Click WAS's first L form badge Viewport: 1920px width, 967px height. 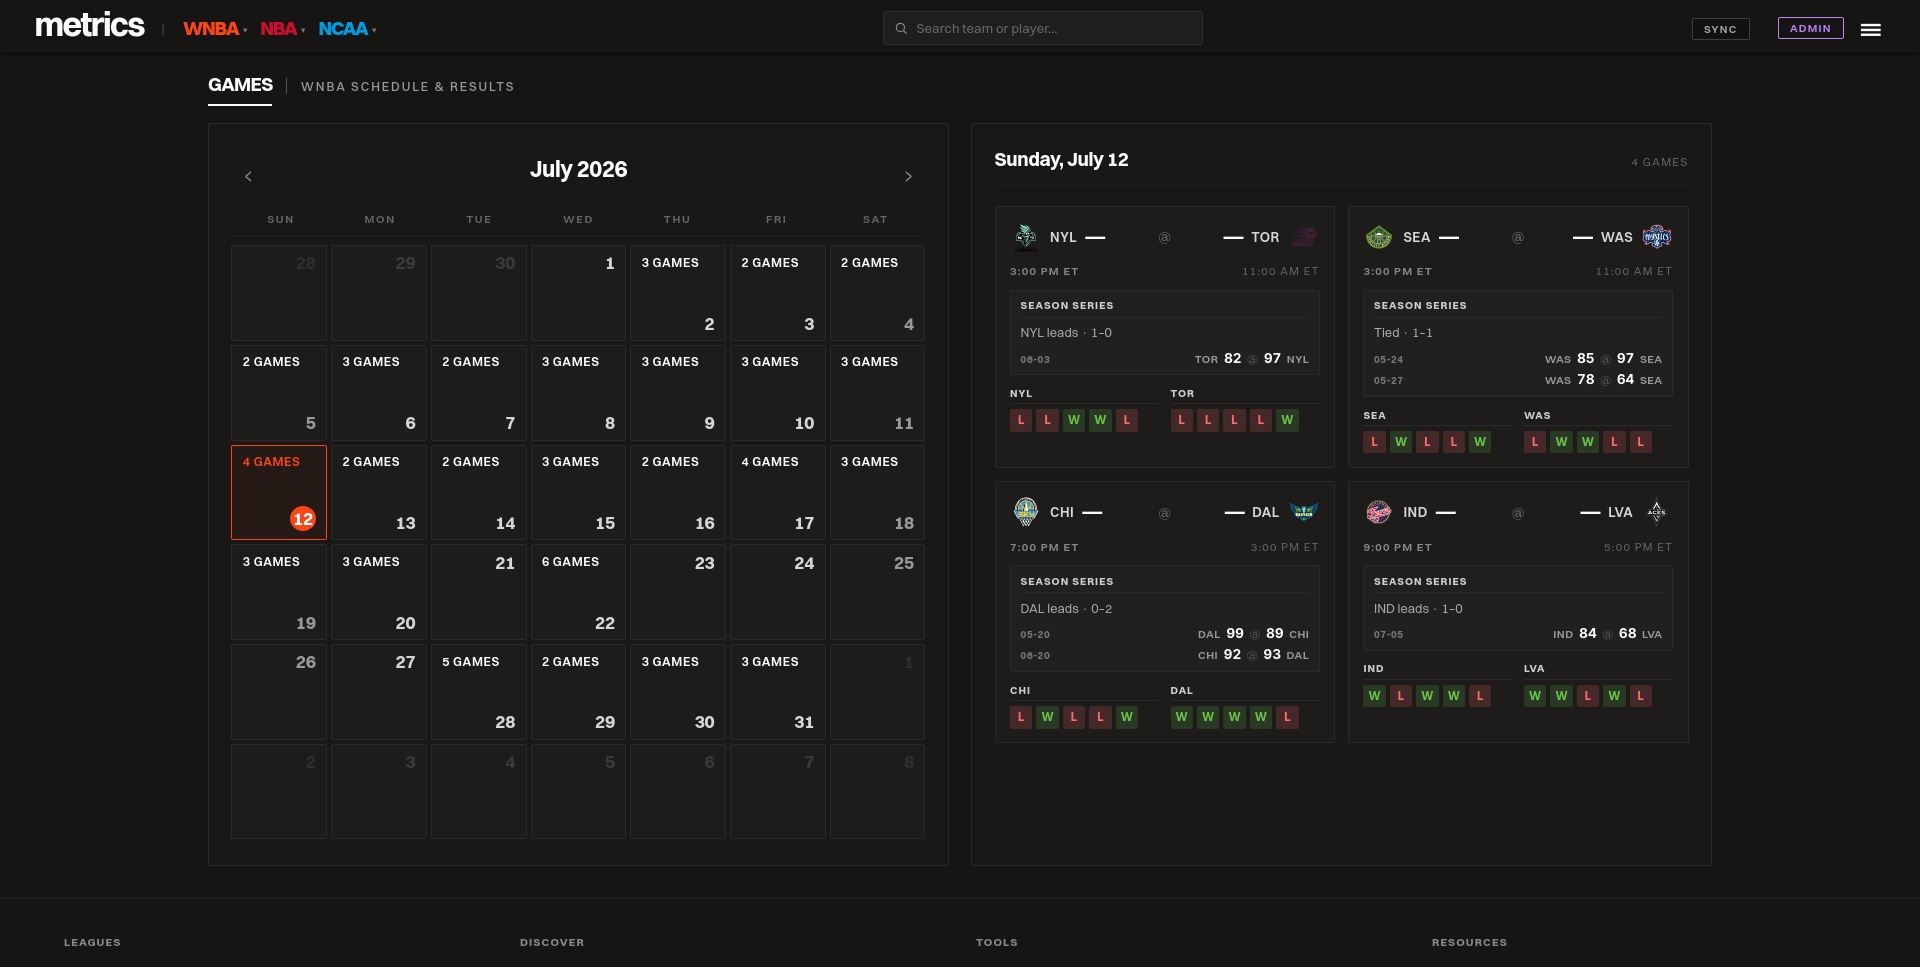(x=1535, y=442)
